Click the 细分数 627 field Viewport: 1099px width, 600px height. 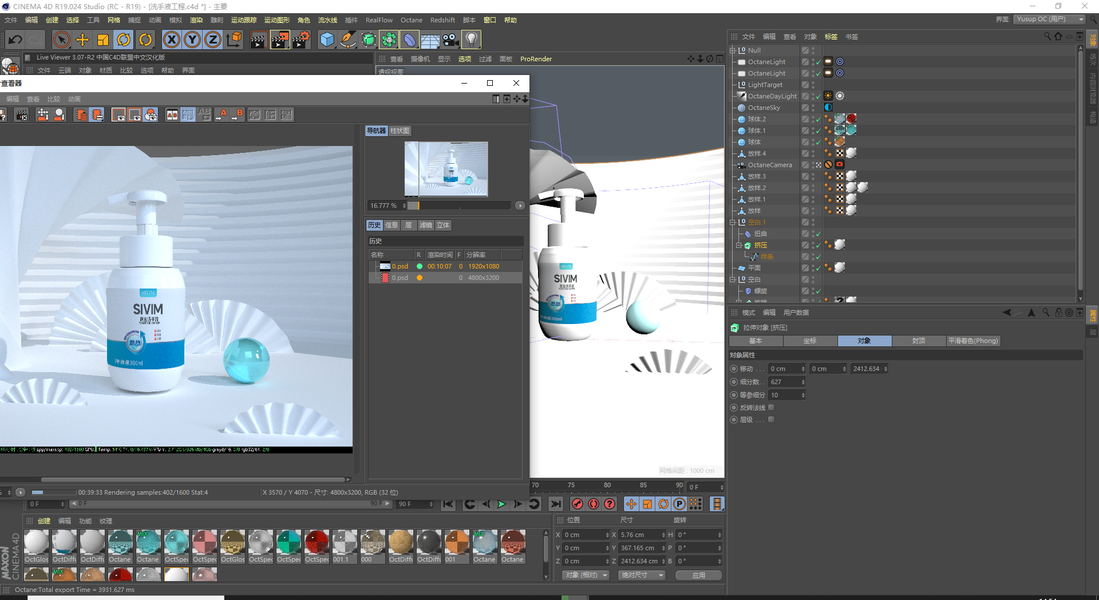pos(786,382)
